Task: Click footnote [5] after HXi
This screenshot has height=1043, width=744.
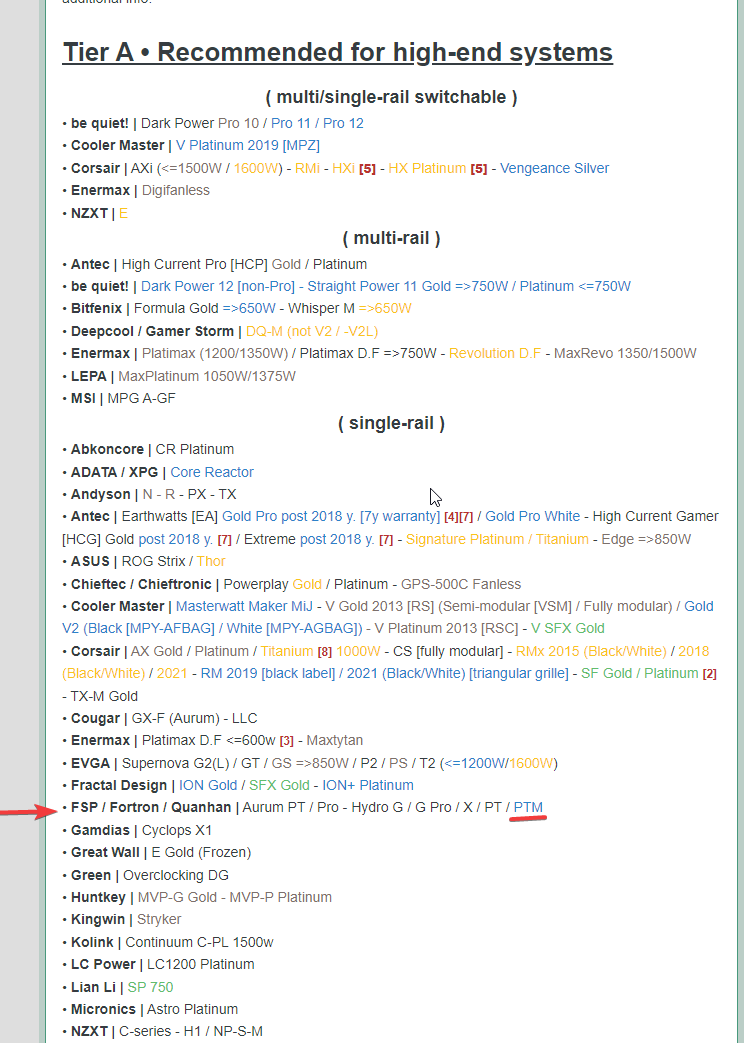Action: click(367, 169)
